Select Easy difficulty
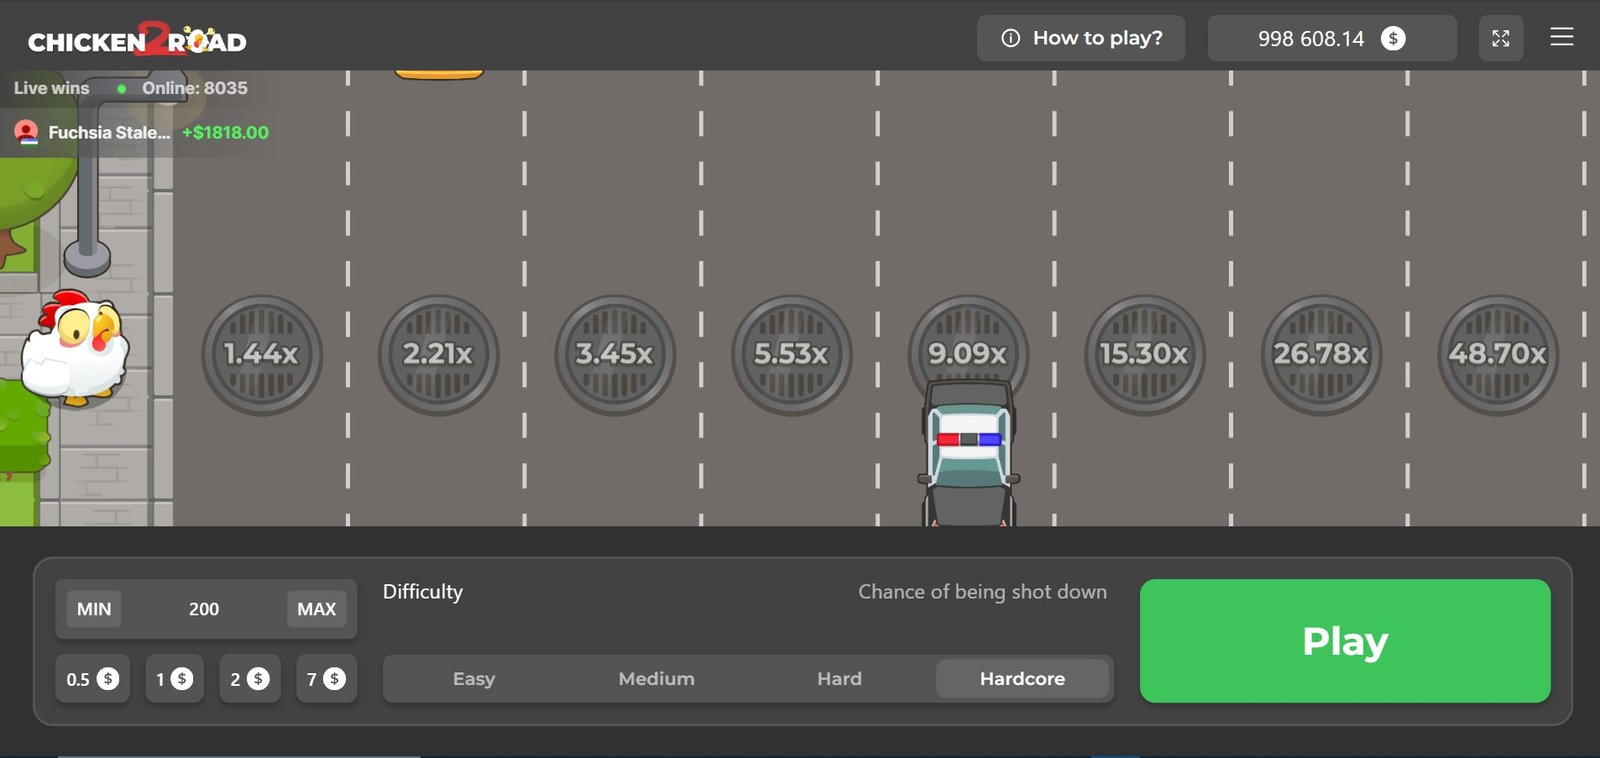This screenshot has height=758, width=1600. 474,679
